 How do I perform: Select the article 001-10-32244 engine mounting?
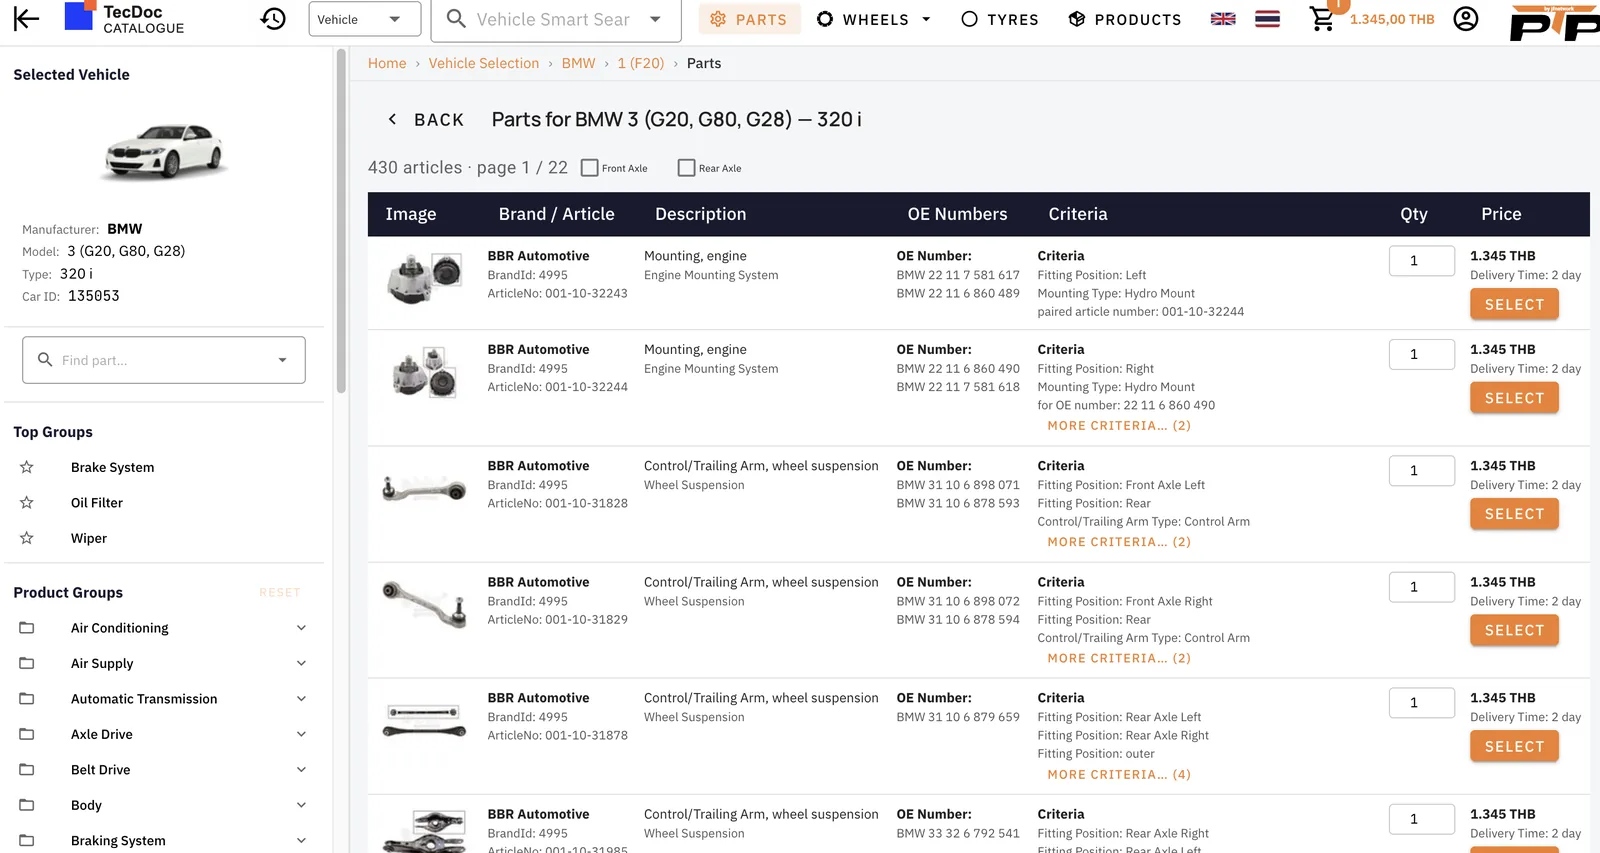(x=1514, y=398)
